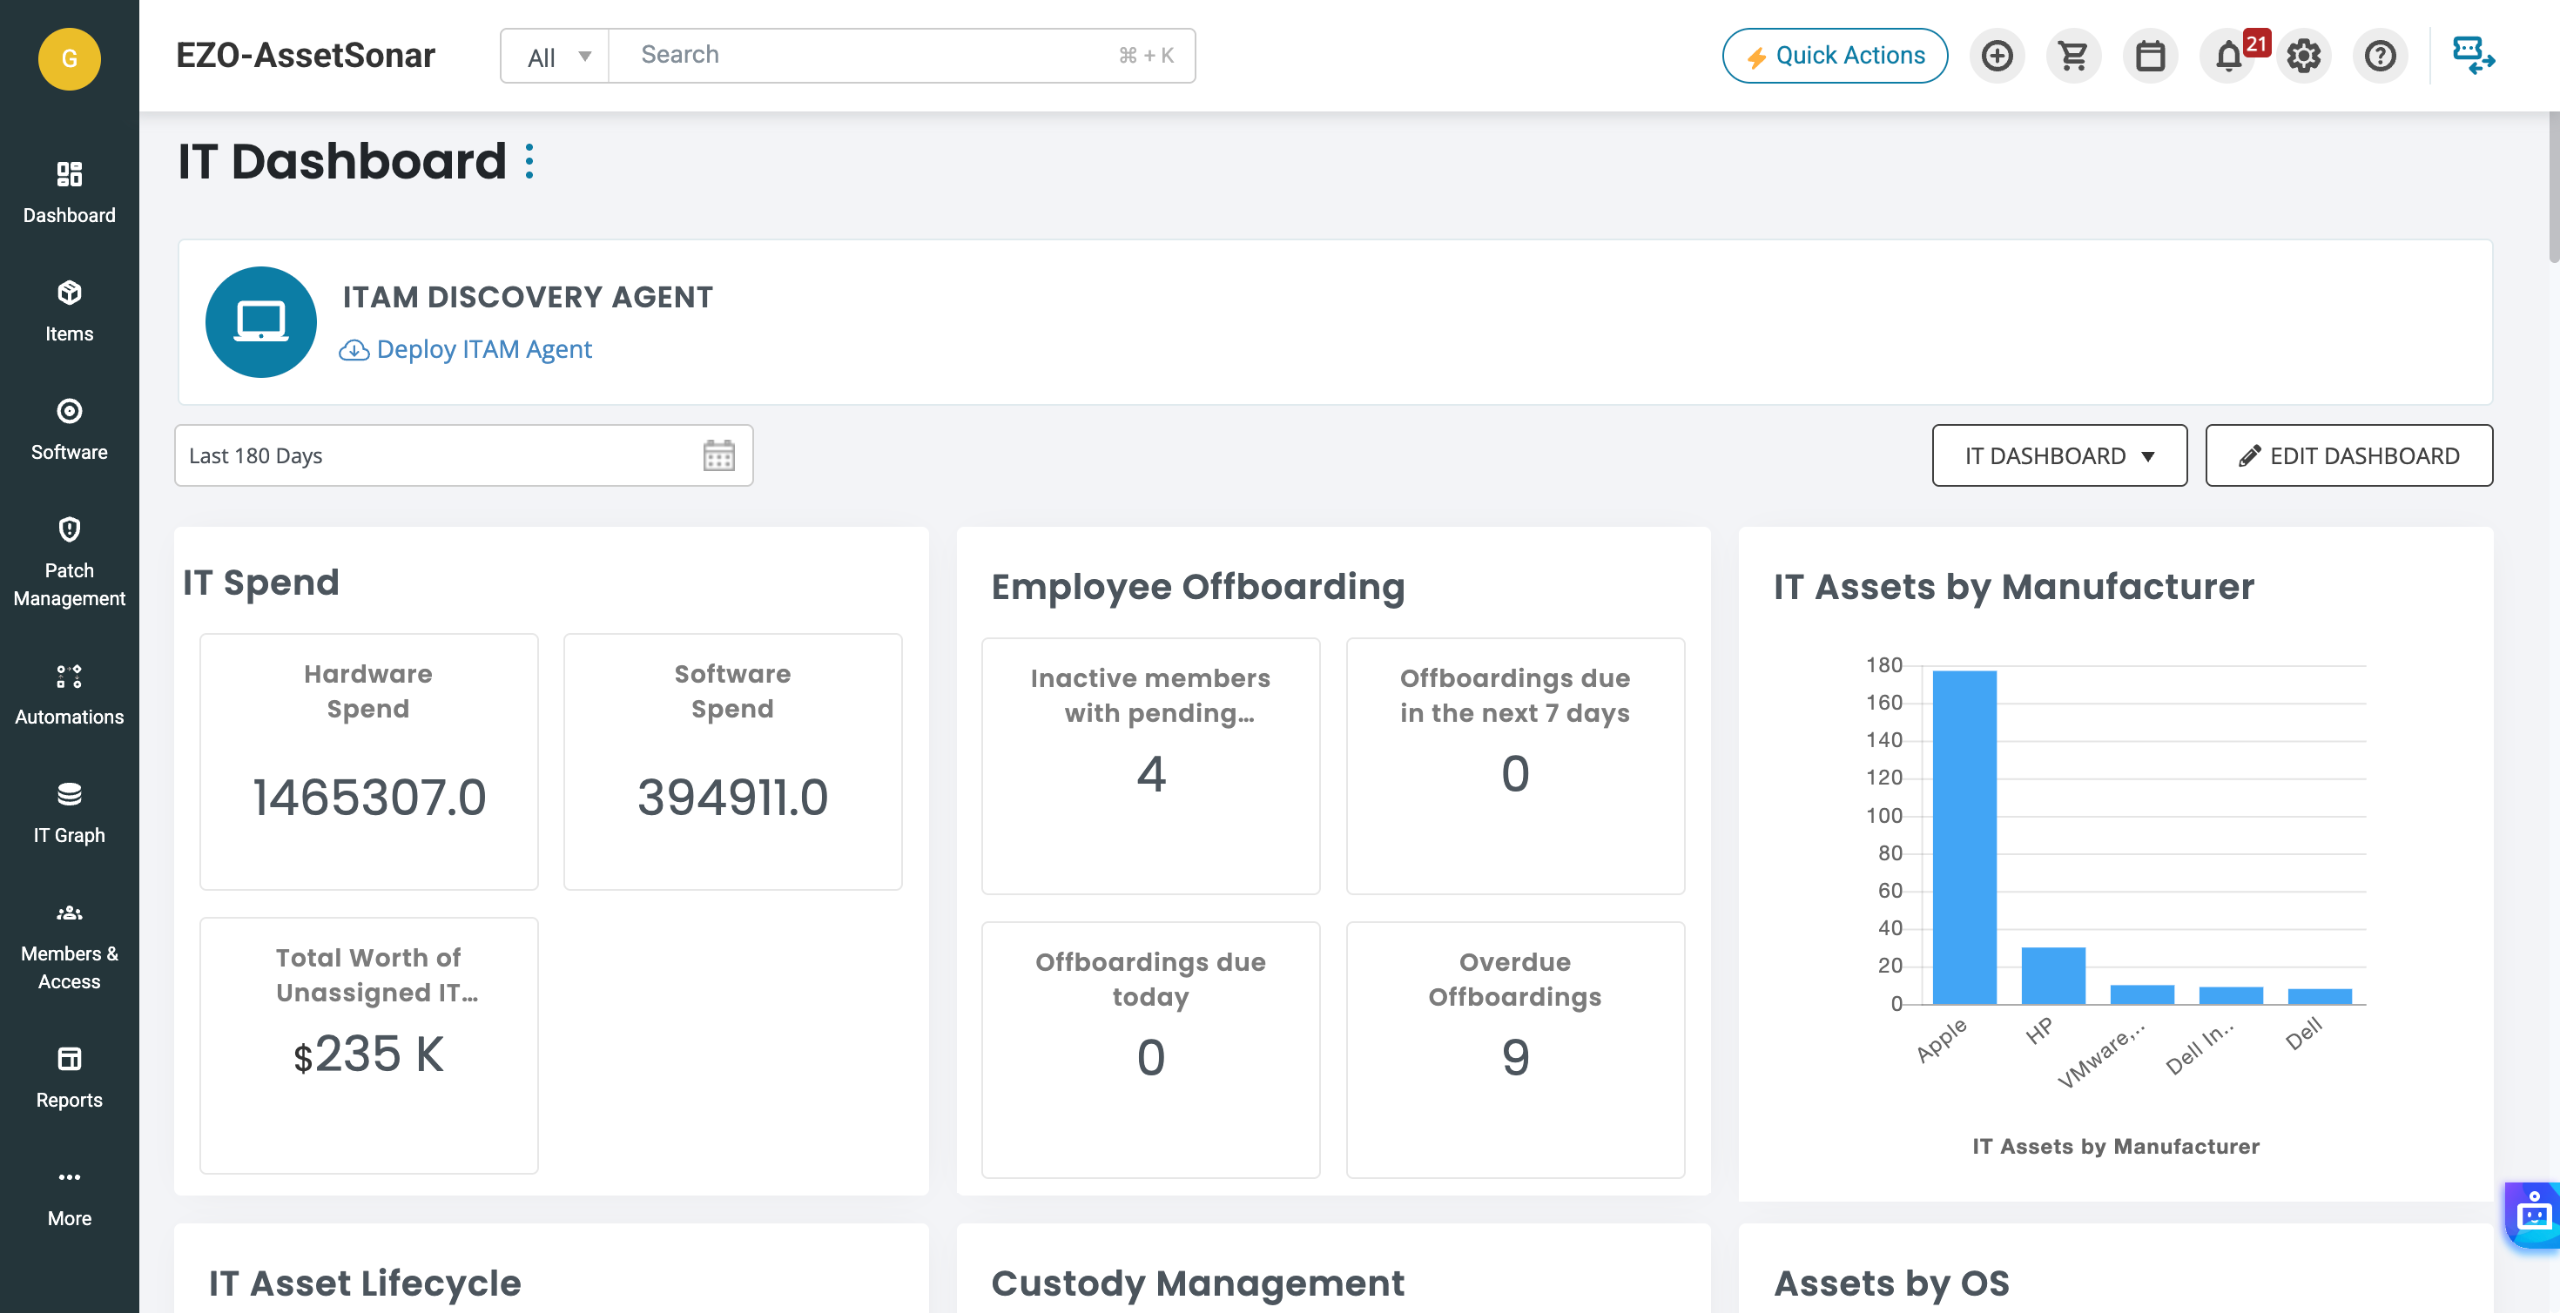Go to Items in sidebar

(x=69, y=312)
